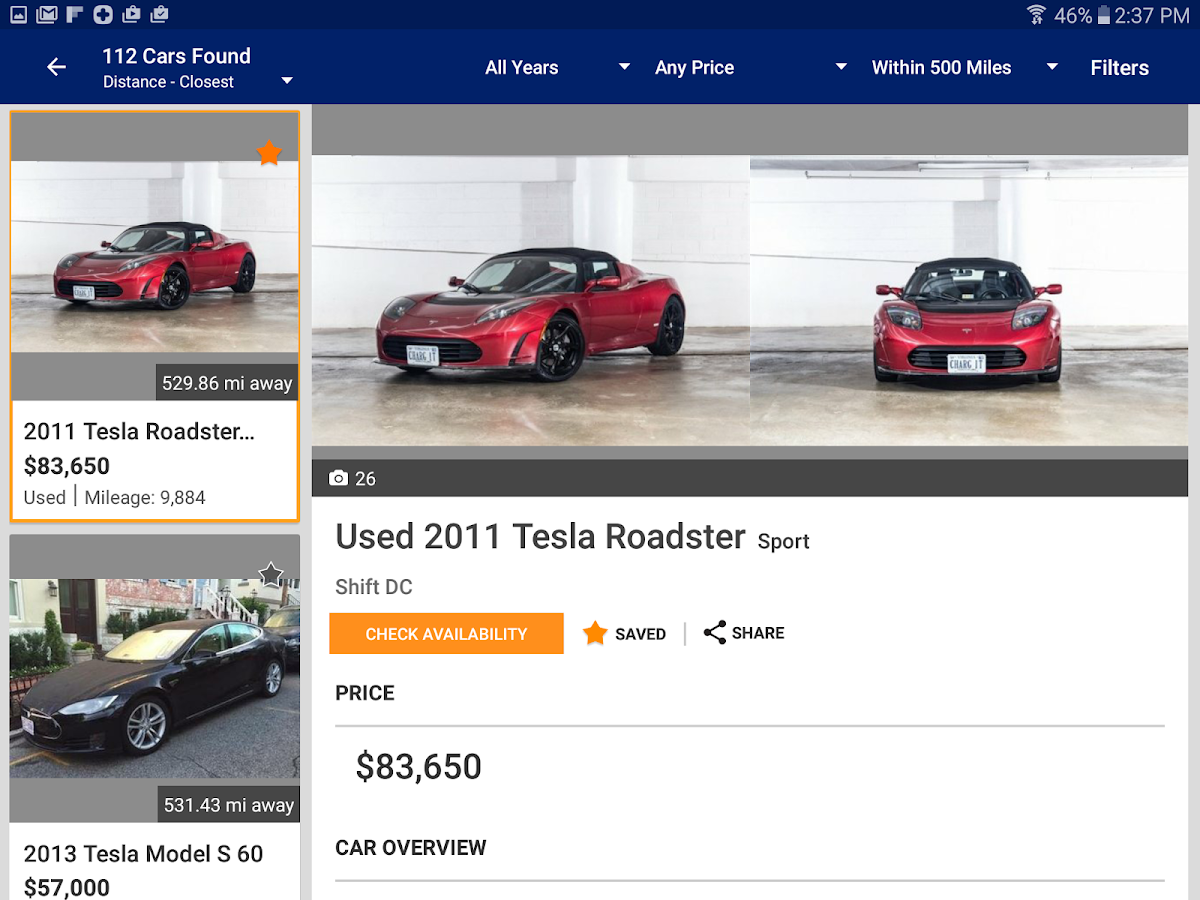Toggle the SAVED star in detail panel
1200x900 pixels.
point(595,633)
